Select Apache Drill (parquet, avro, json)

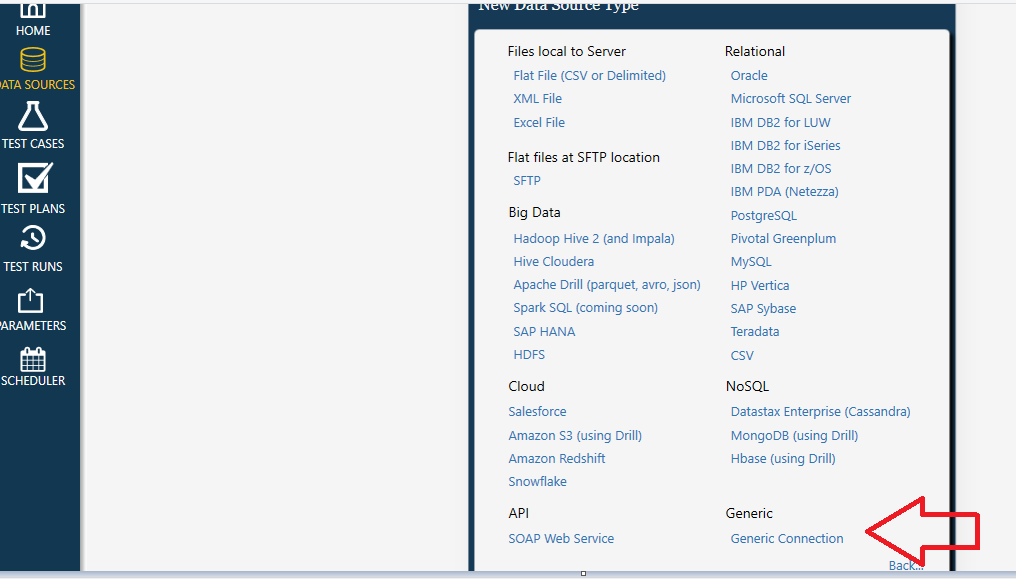(607, 285)
